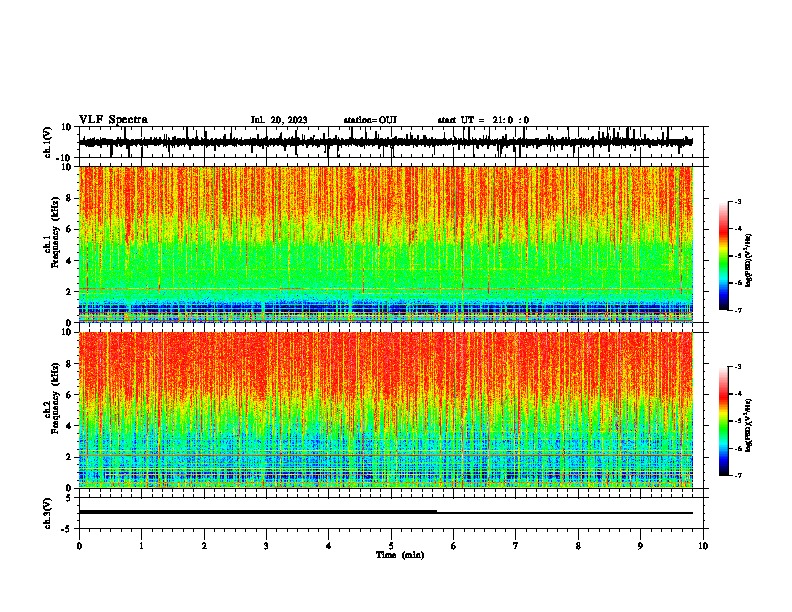The height and width of the screenshot is (612, 792).
Task: Click time axis tick label "9"
Action: tap(640, 546)
